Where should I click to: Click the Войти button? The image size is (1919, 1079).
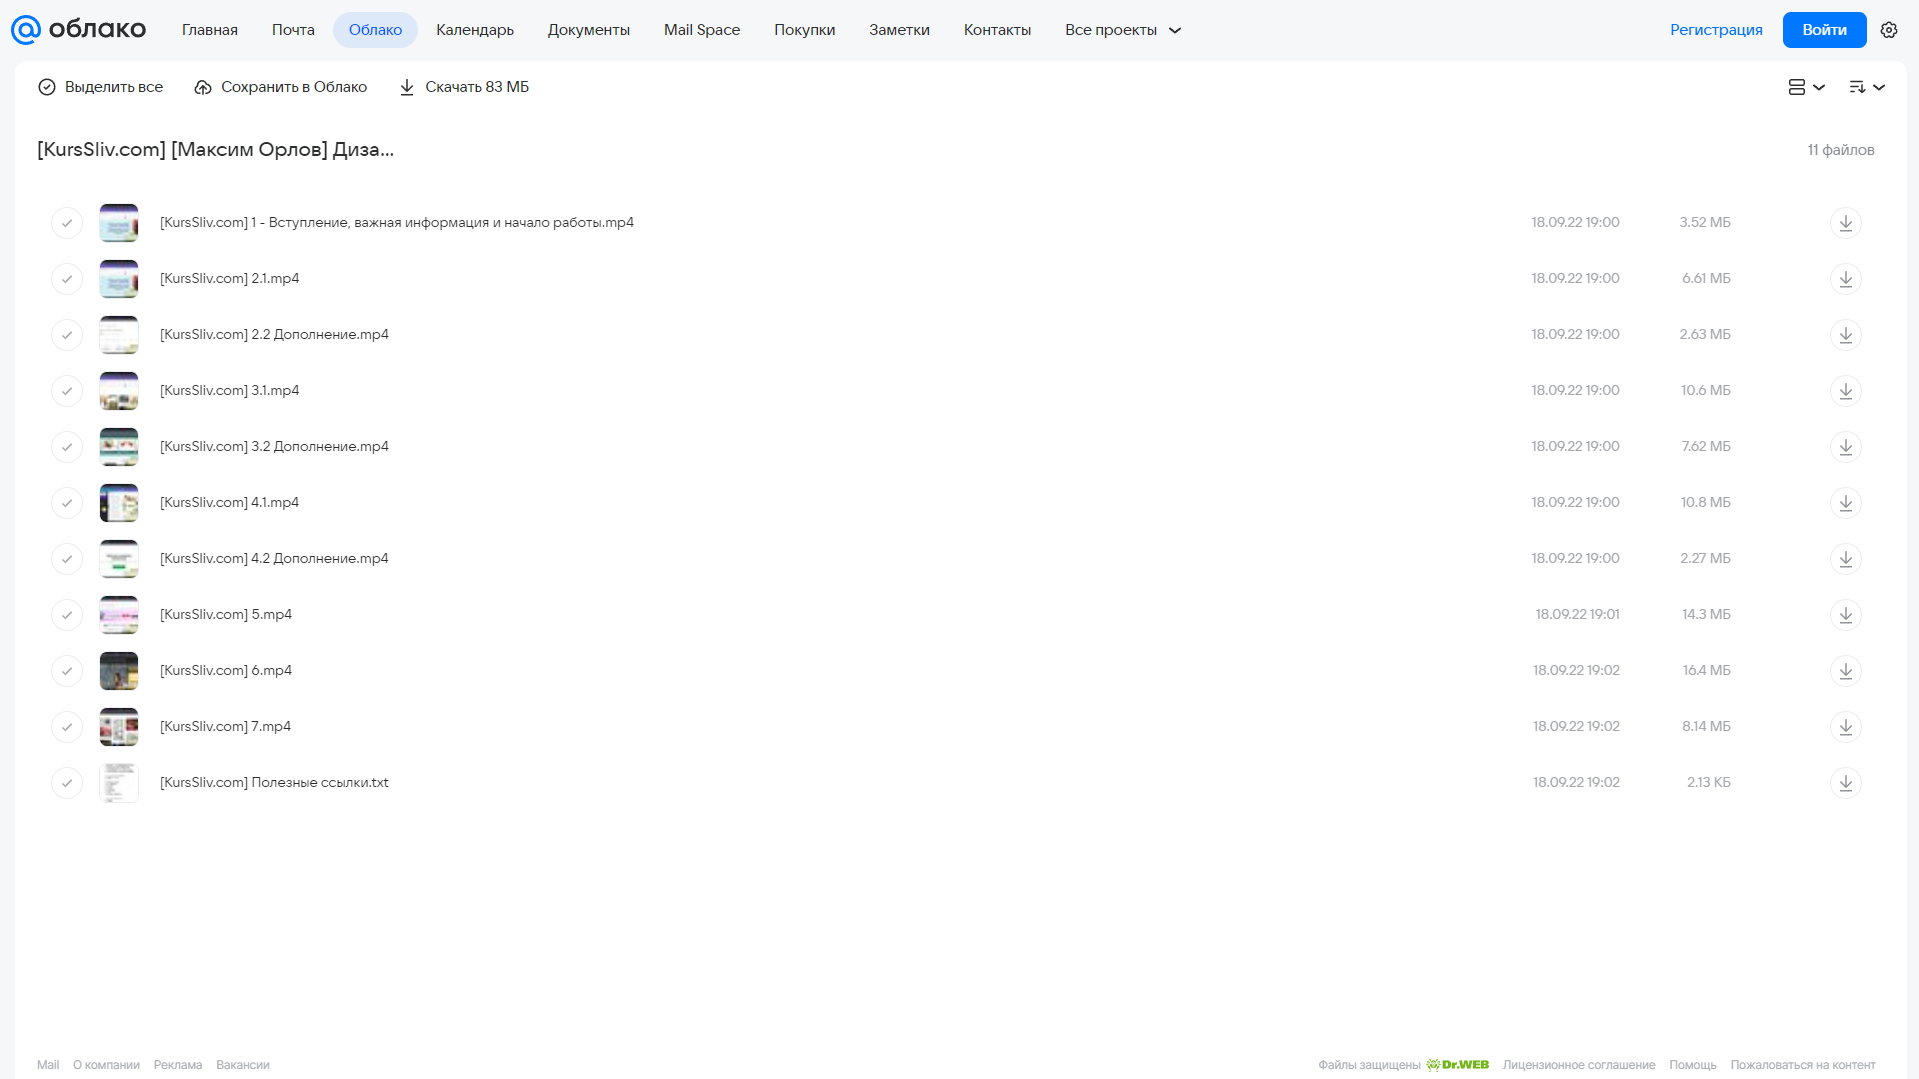[x=1824, y=30]
